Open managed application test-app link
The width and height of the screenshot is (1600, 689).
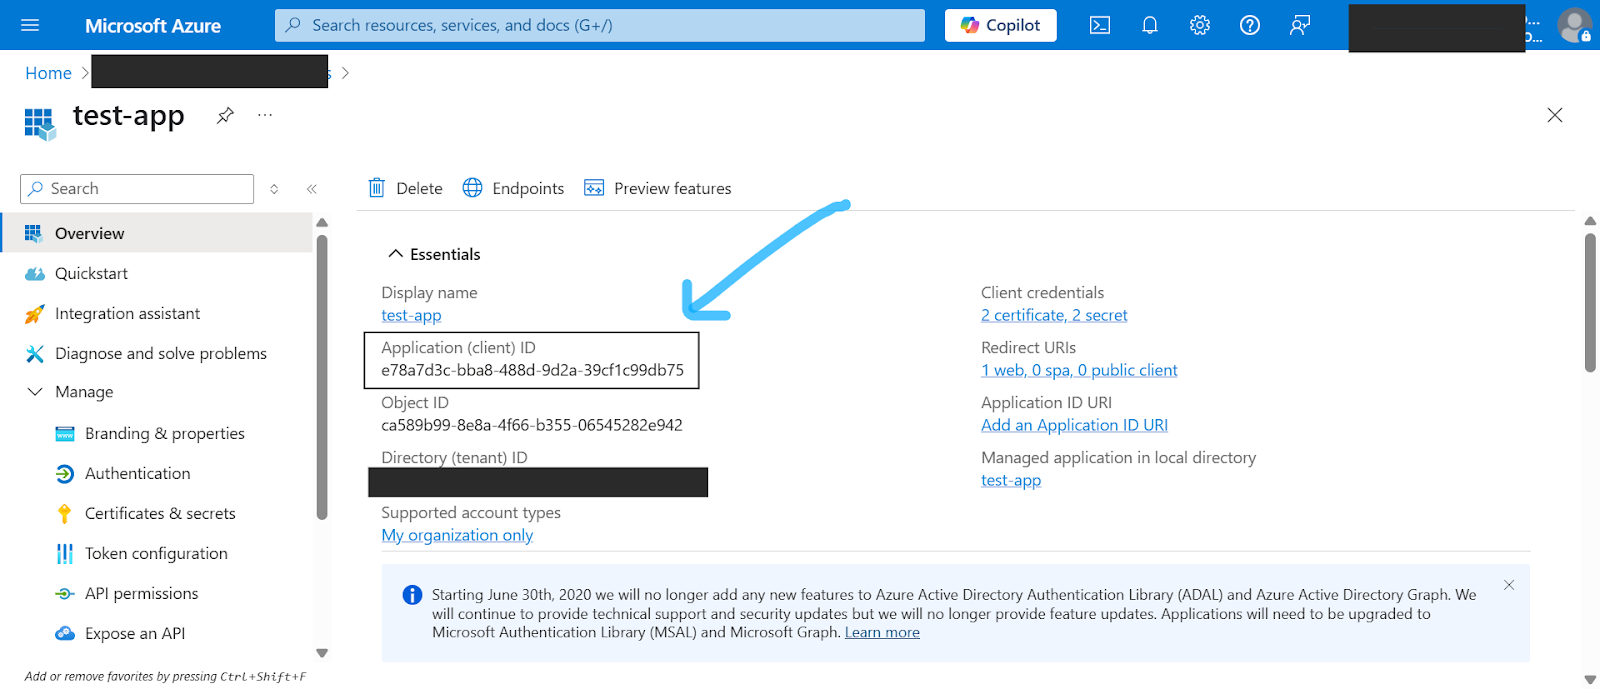click(x=1011, y=480)
